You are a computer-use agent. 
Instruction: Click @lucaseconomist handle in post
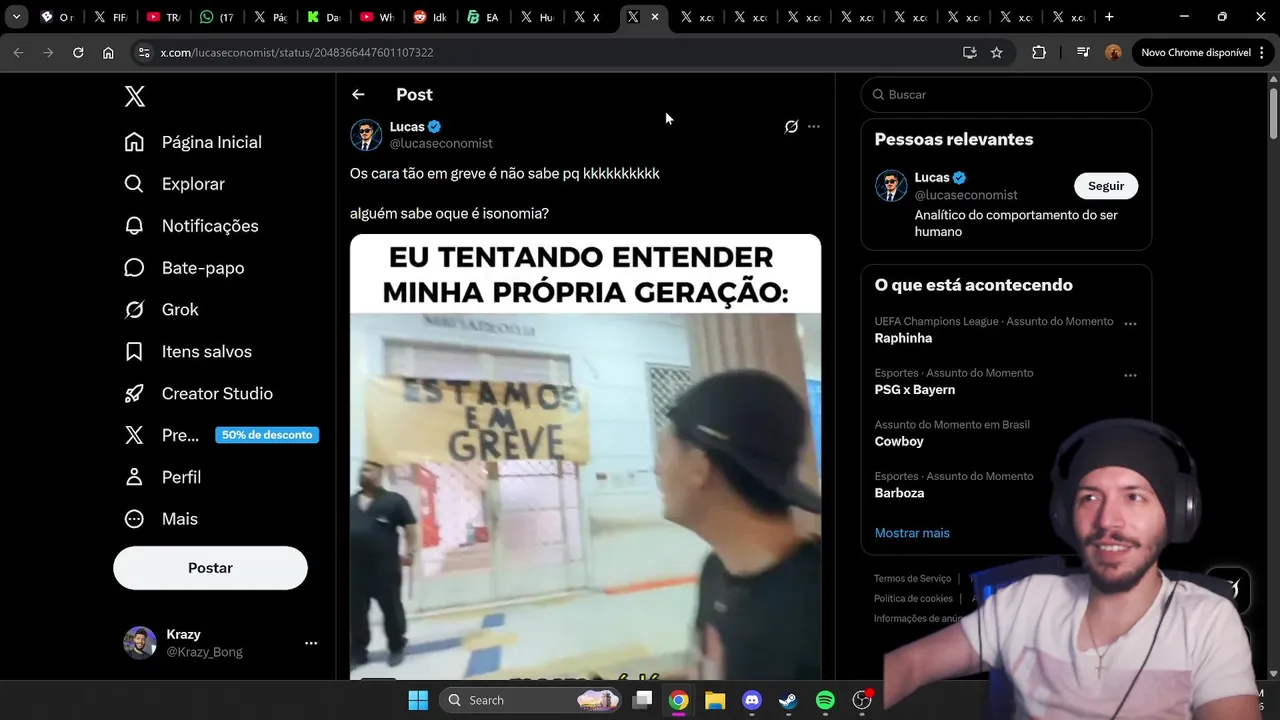coord(441,144)
